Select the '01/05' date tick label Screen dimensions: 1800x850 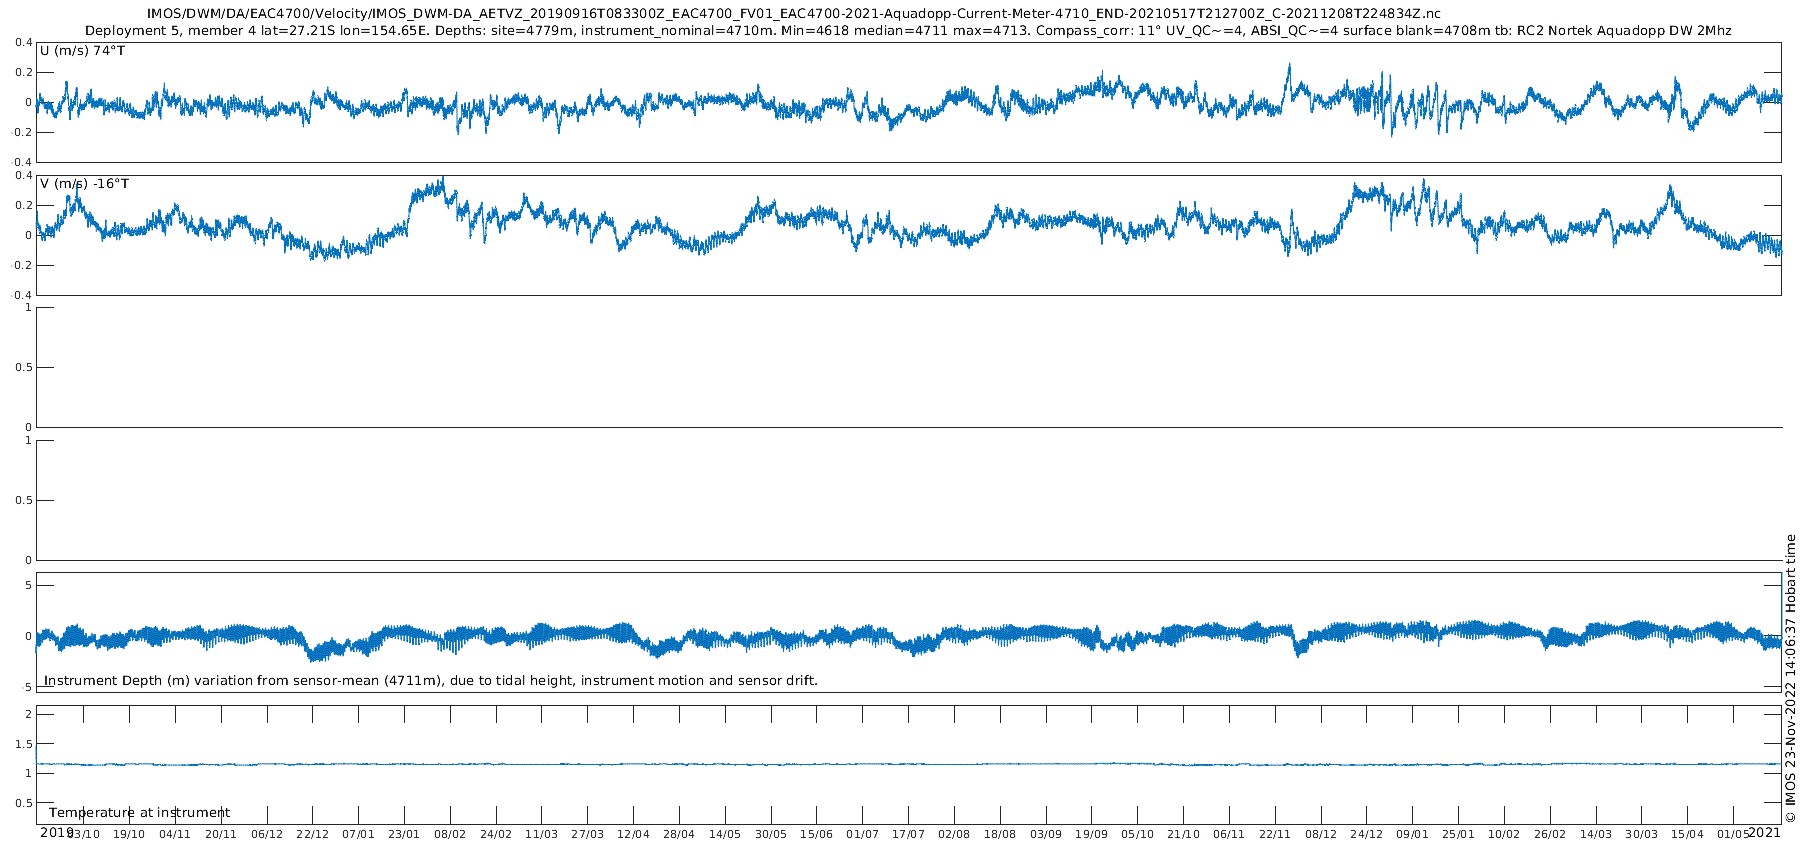point(1734,834)
